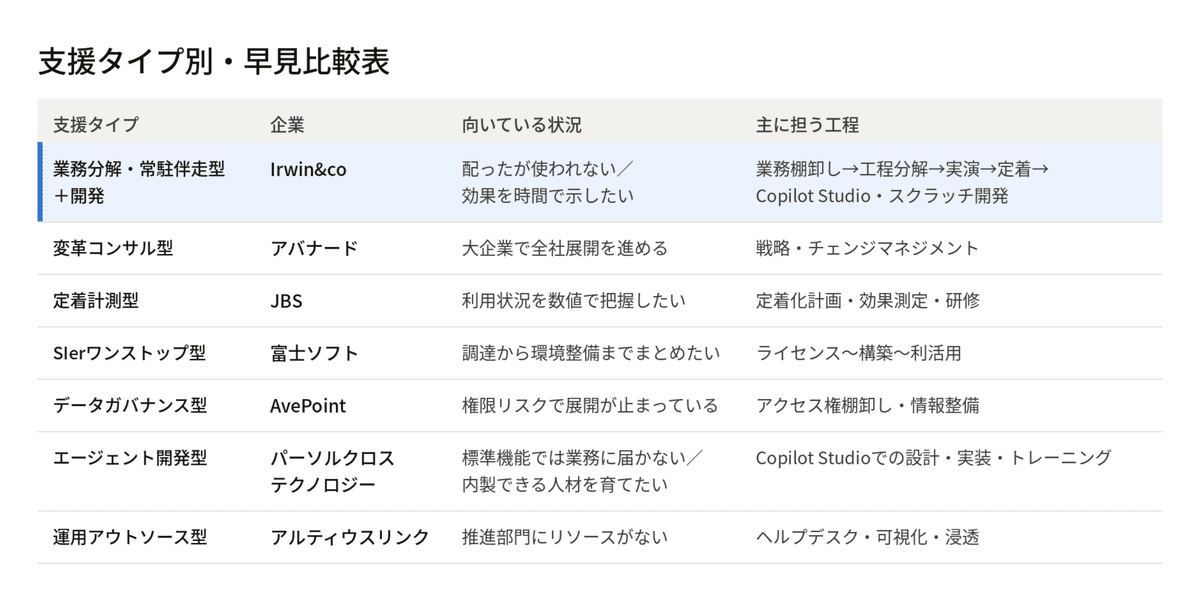Click the JBS company cell

286,301
